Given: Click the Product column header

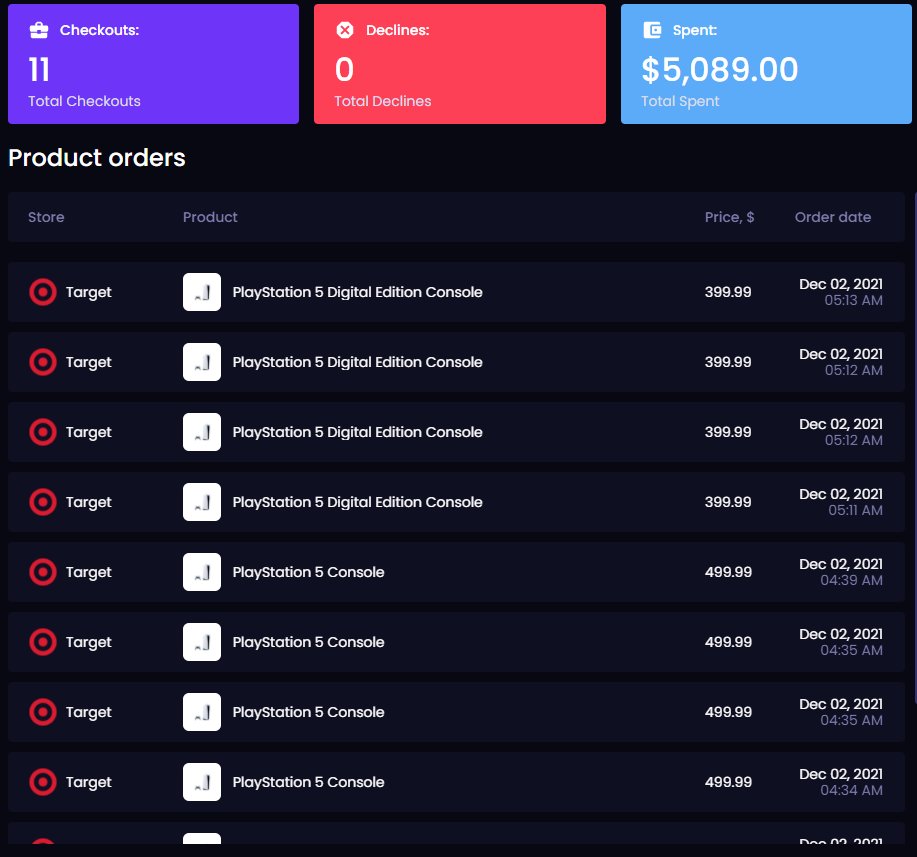Looking at the screenshot, I should point(210,217).
